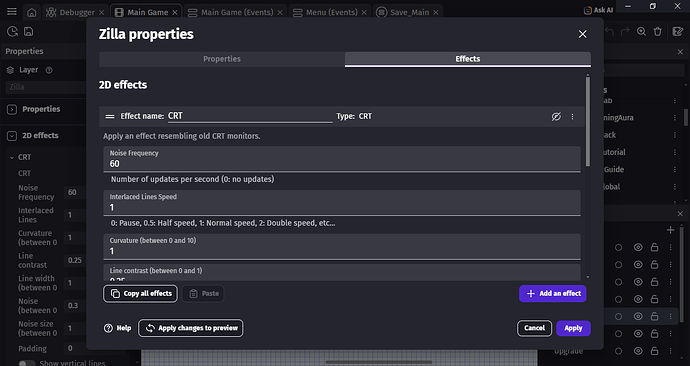Open three-dot menu of Upgrade layer row
Viewport: 690px width, 366px height.
[x=671, y=351]
